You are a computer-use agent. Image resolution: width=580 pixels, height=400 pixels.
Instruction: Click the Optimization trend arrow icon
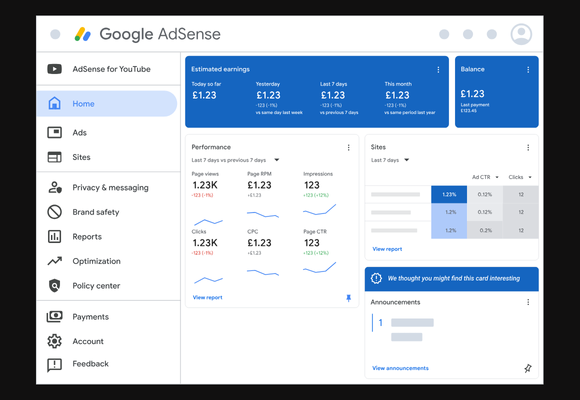coord(54,261)
